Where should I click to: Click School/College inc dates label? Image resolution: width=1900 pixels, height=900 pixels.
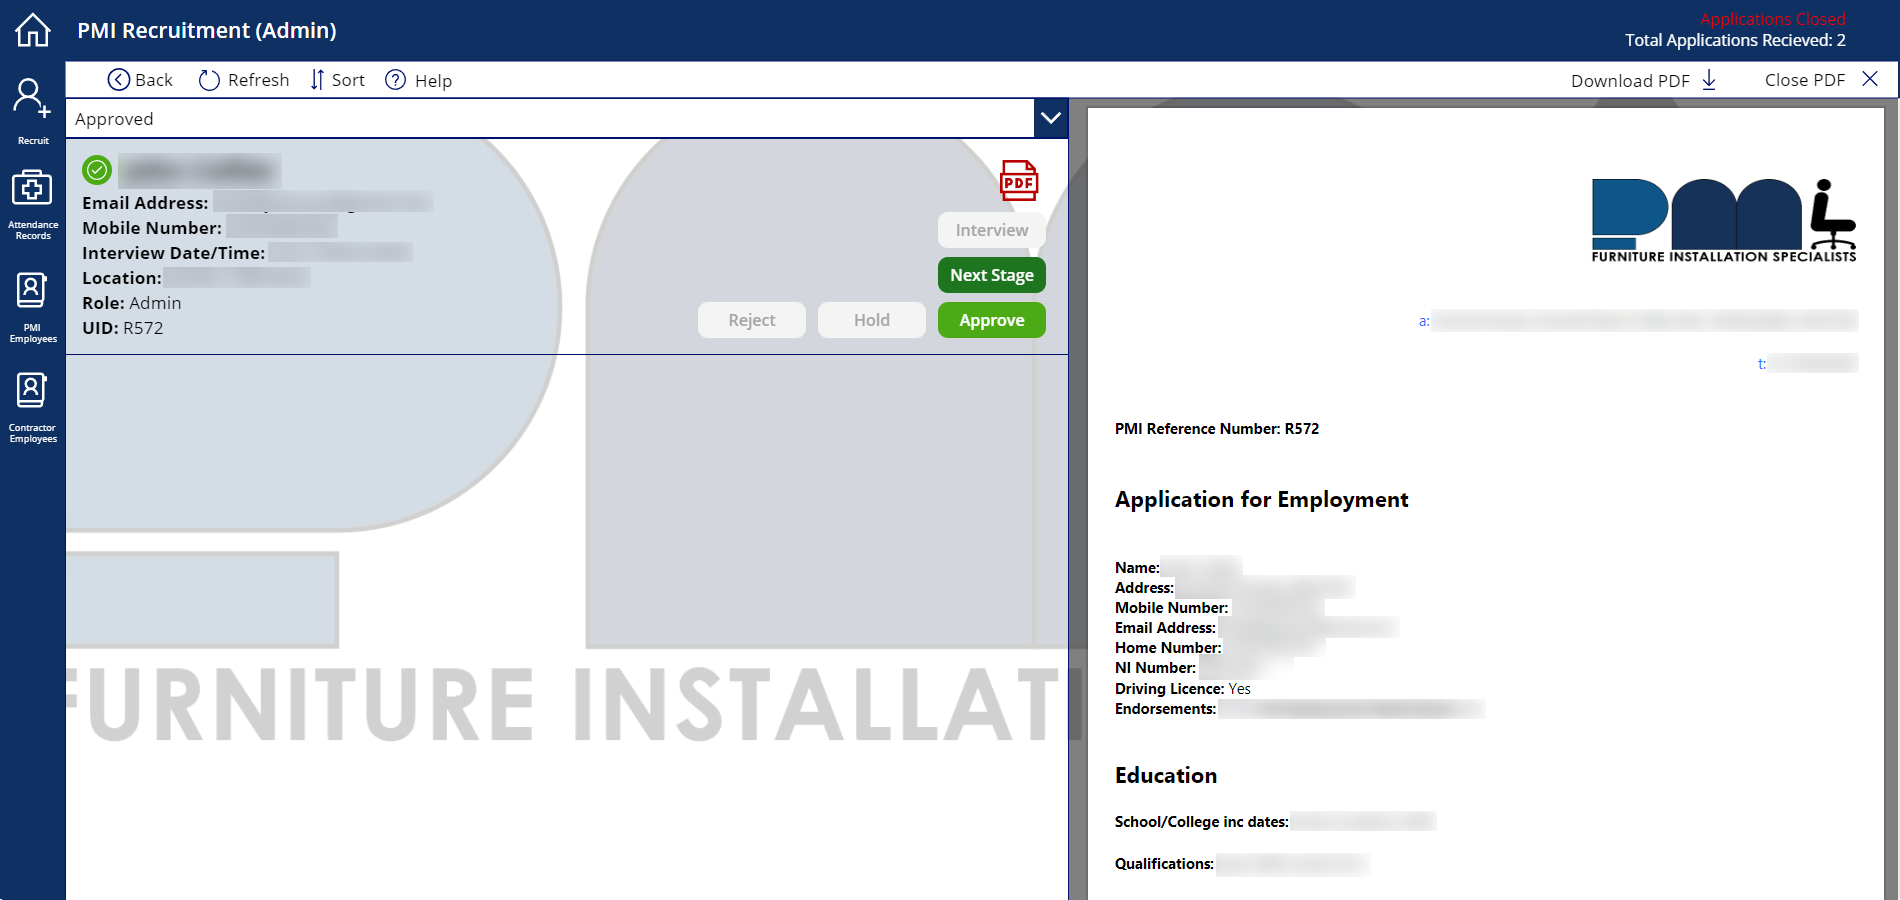1202,822
